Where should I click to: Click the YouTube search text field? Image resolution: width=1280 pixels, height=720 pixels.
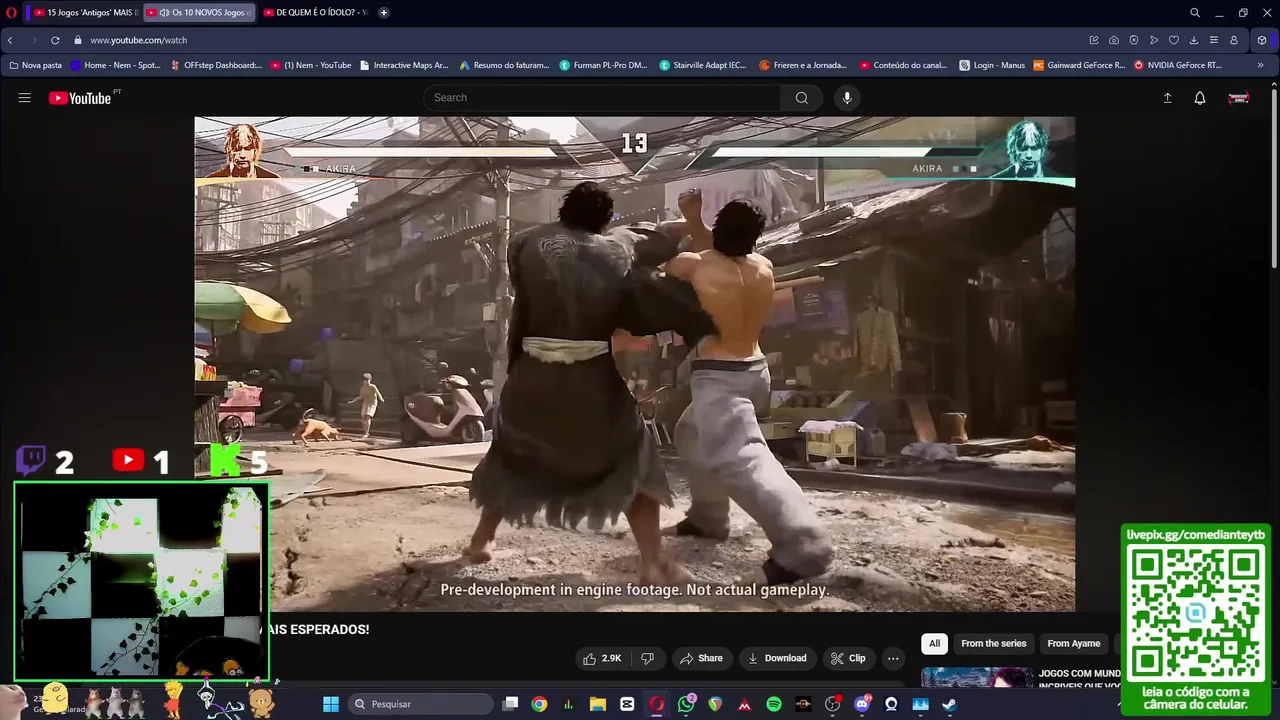click(x=602, y=98)
